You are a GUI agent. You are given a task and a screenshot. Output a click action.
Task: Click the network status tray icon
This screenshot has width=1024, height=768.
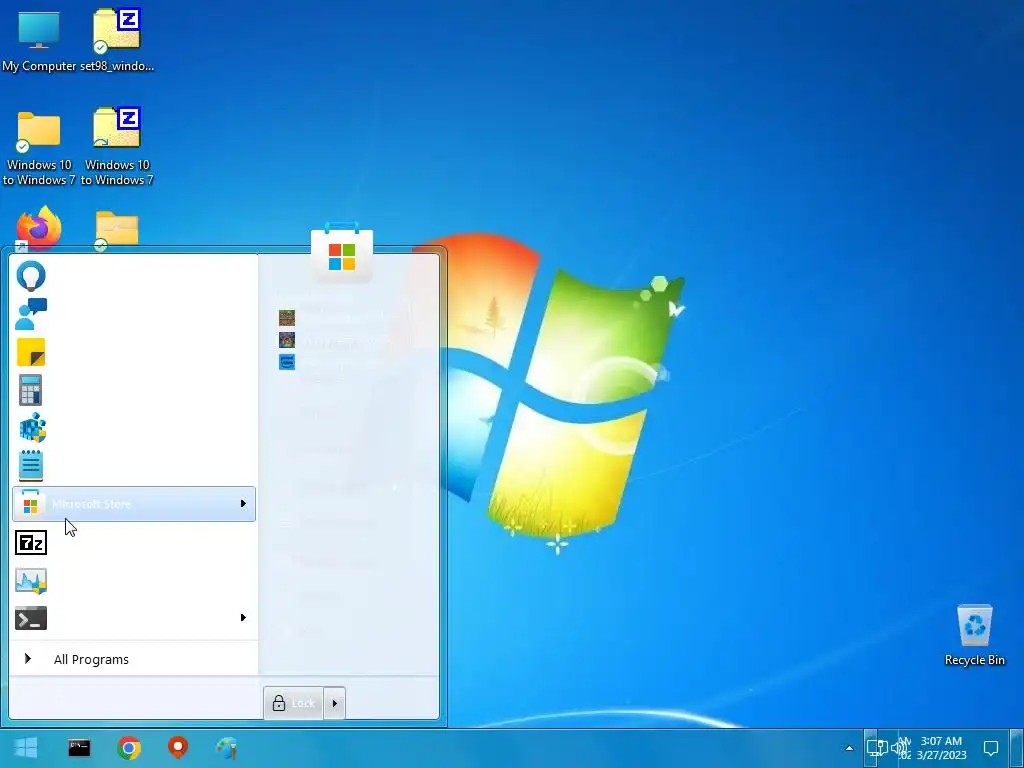[x=876, y=748]
